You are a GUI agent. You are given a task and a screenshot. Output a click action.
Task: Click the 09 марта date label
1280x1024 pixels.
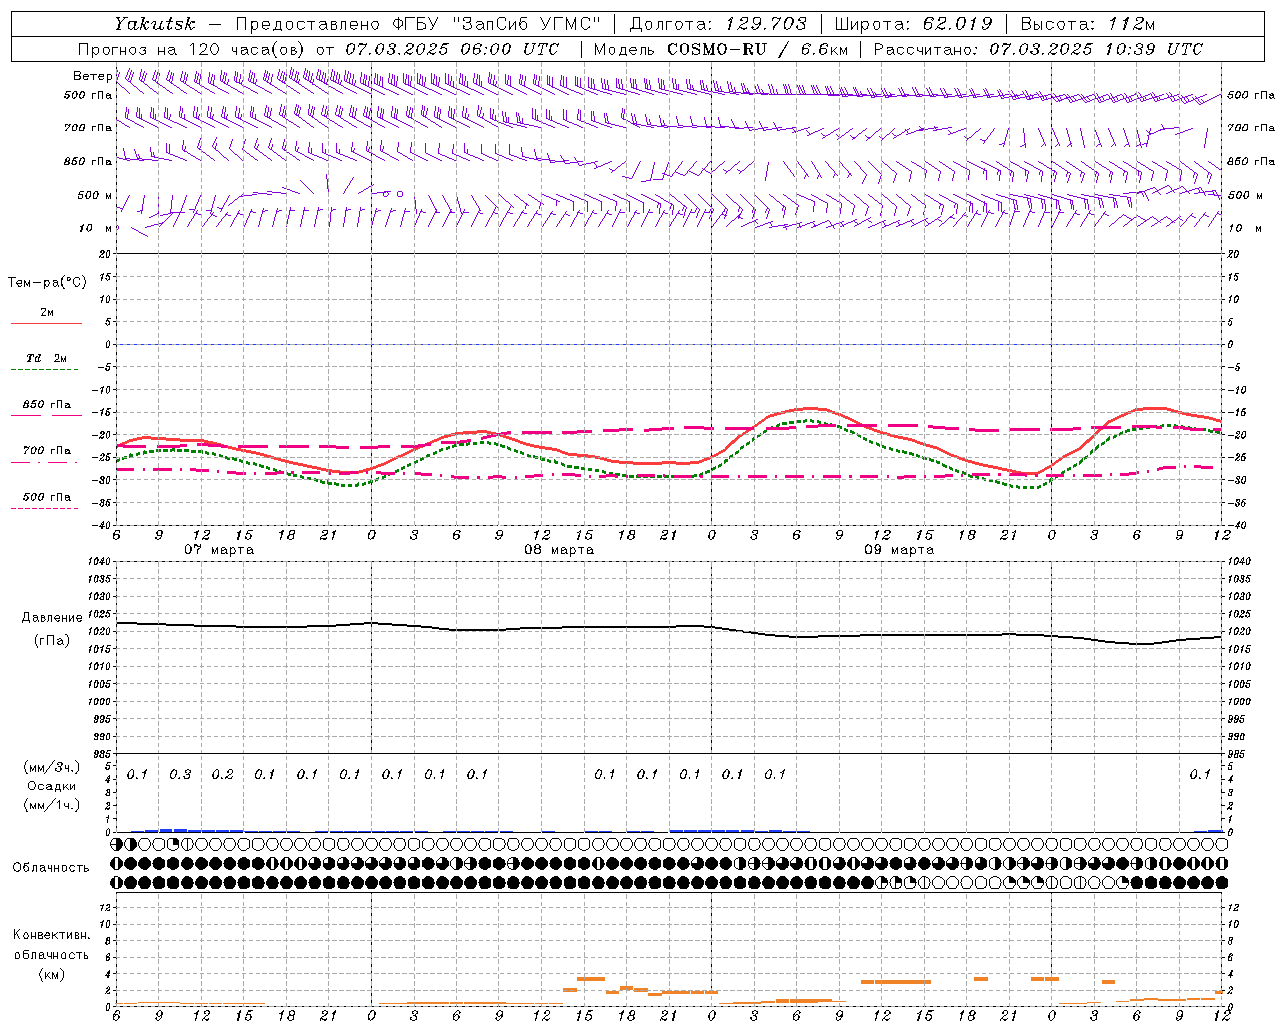pyautogui.click(x=899, y=550)
